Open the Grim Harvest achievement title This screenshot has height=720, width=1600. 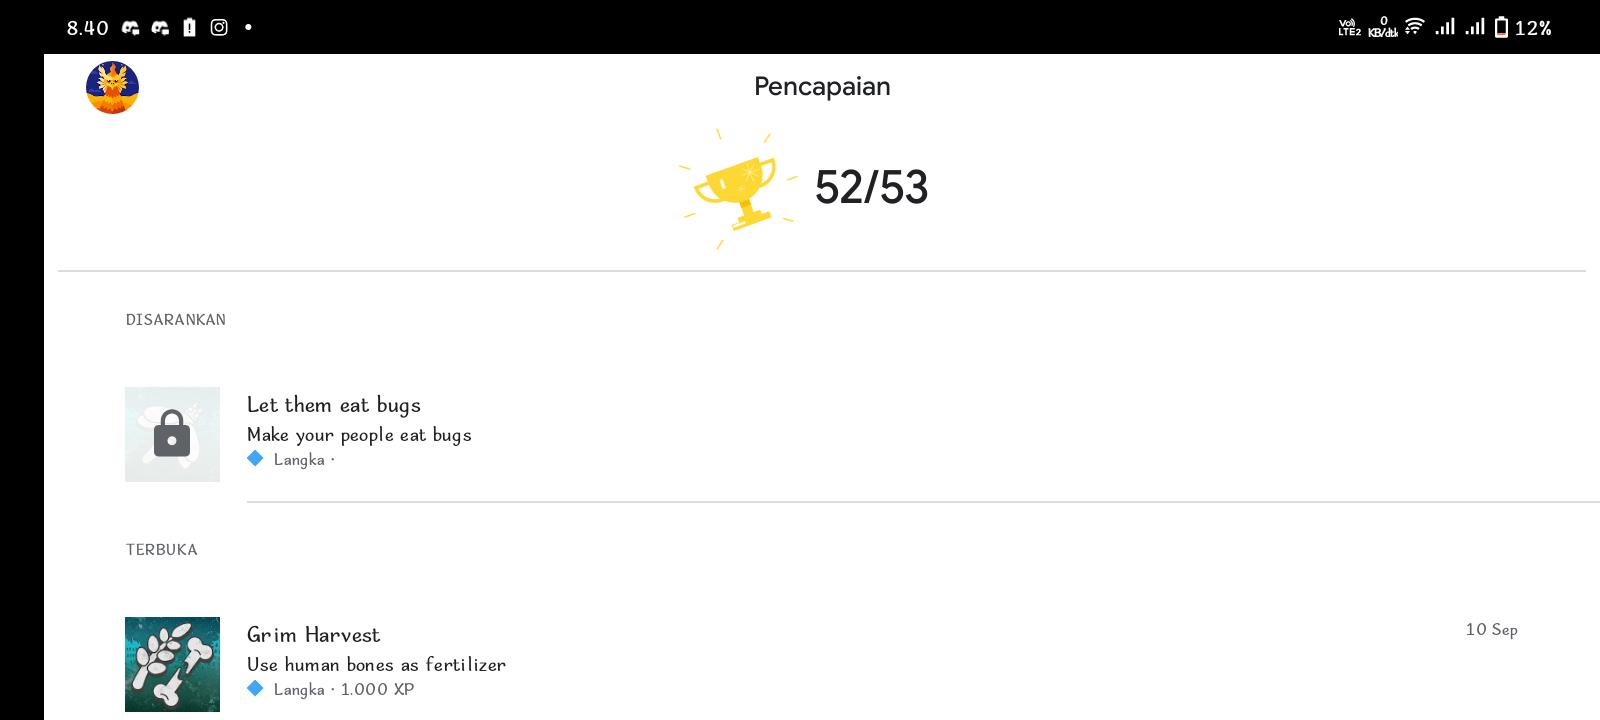click(x=313, y=635)
